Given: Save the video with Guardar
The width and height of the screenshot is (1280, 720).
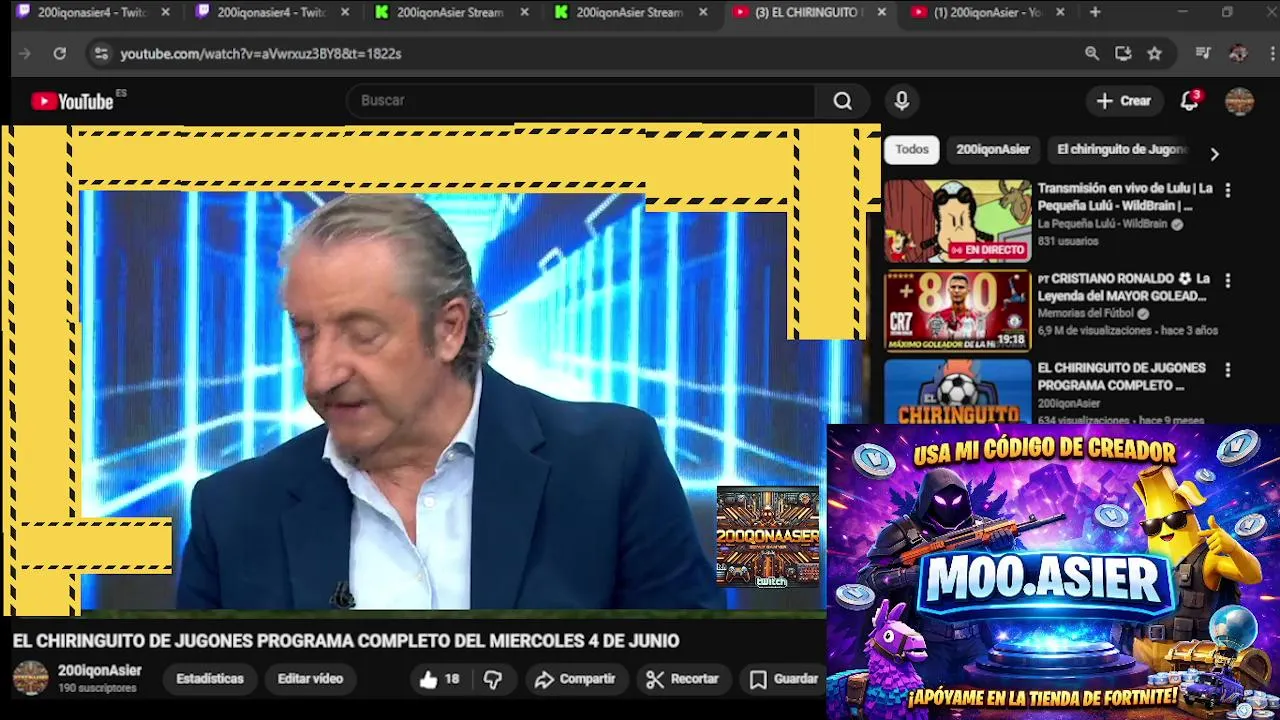Looking at the screenshot, I should tap(785, 679).
